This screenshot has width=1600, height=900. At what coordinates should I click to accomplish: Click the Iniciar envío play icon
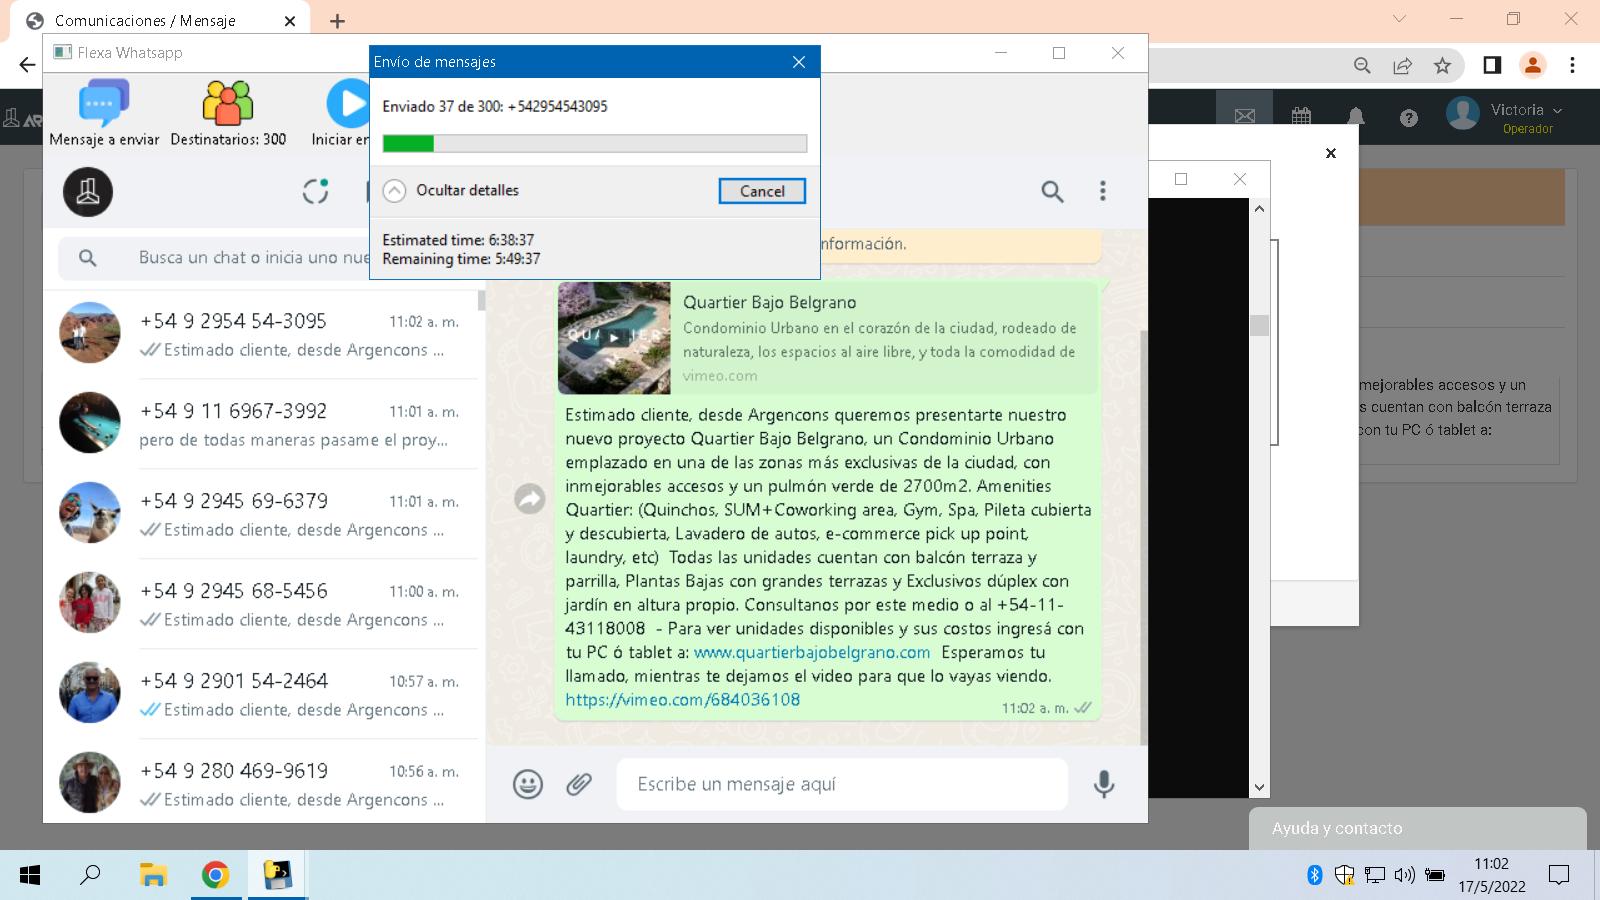(348, 103)
